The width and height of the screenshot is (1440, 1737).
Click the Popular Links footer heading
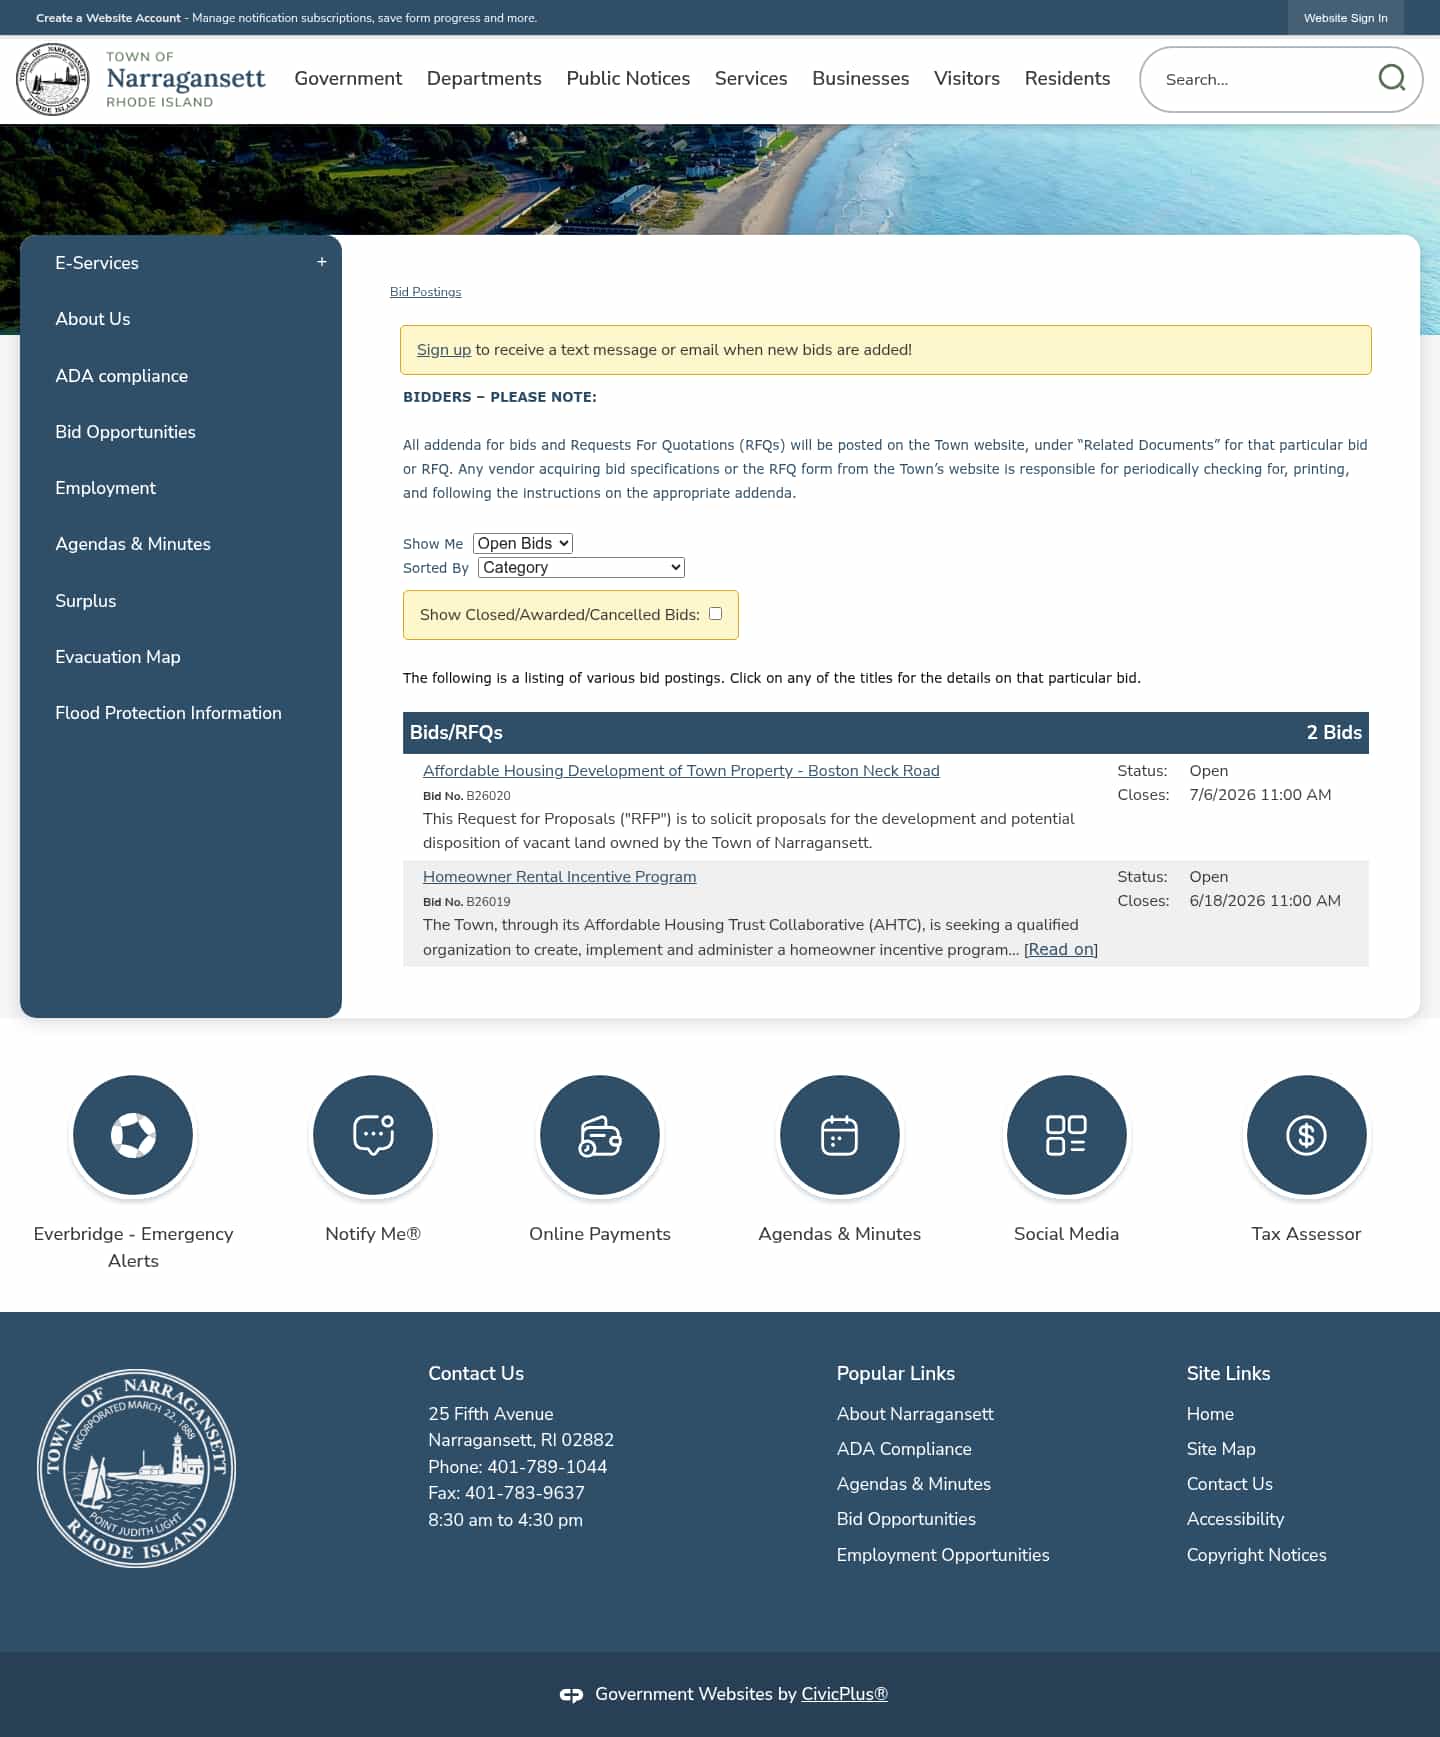coord(896,1374)
